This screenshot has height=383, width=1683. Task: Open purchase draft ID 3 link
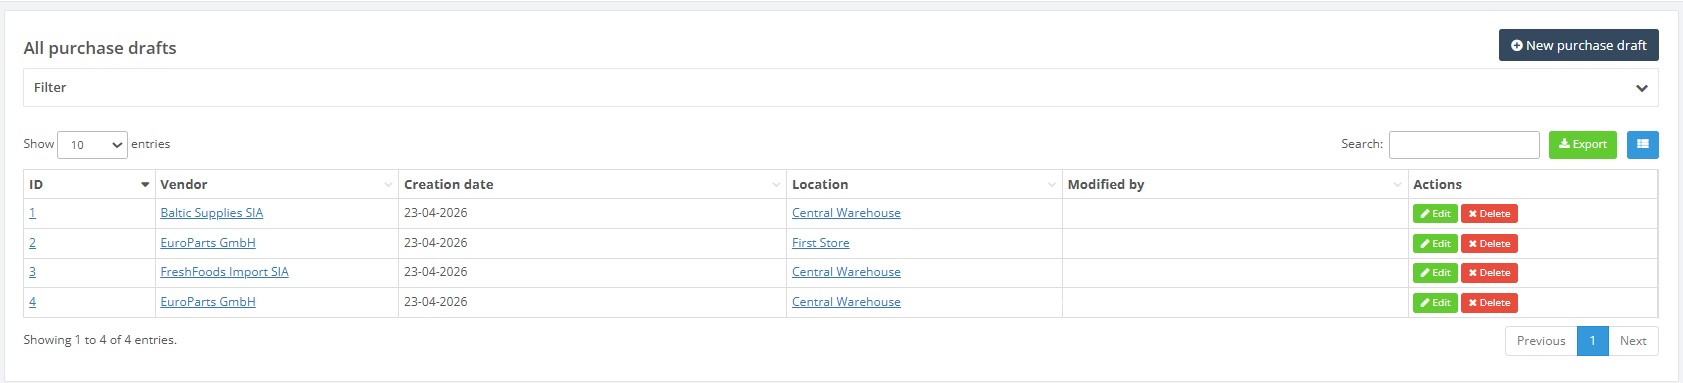tap(32, 272)
